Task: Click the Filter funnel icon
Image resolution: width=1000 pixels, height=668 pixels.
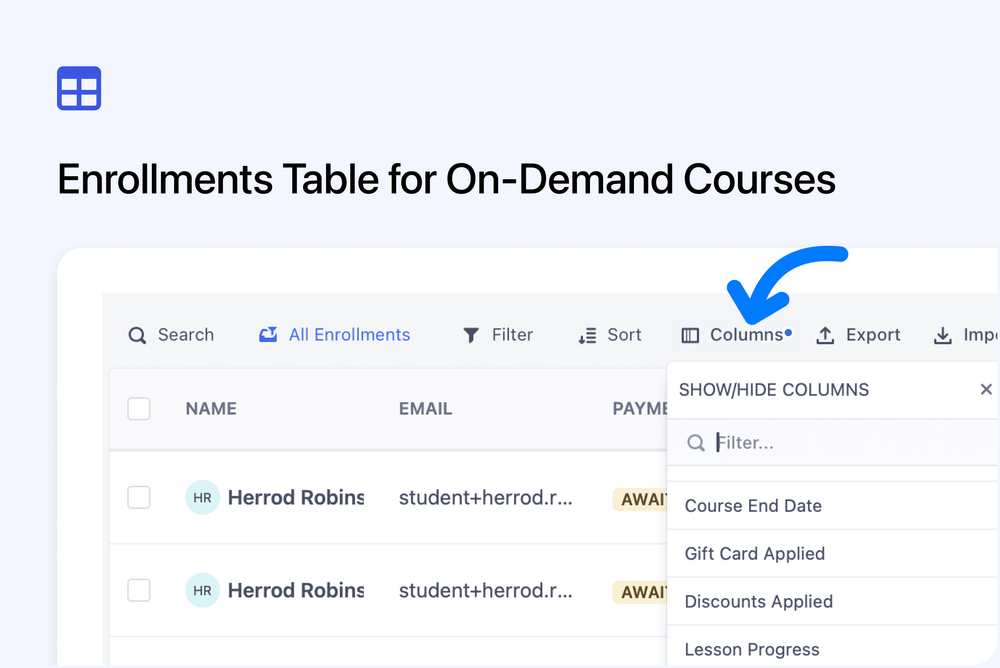Action: 470,335
